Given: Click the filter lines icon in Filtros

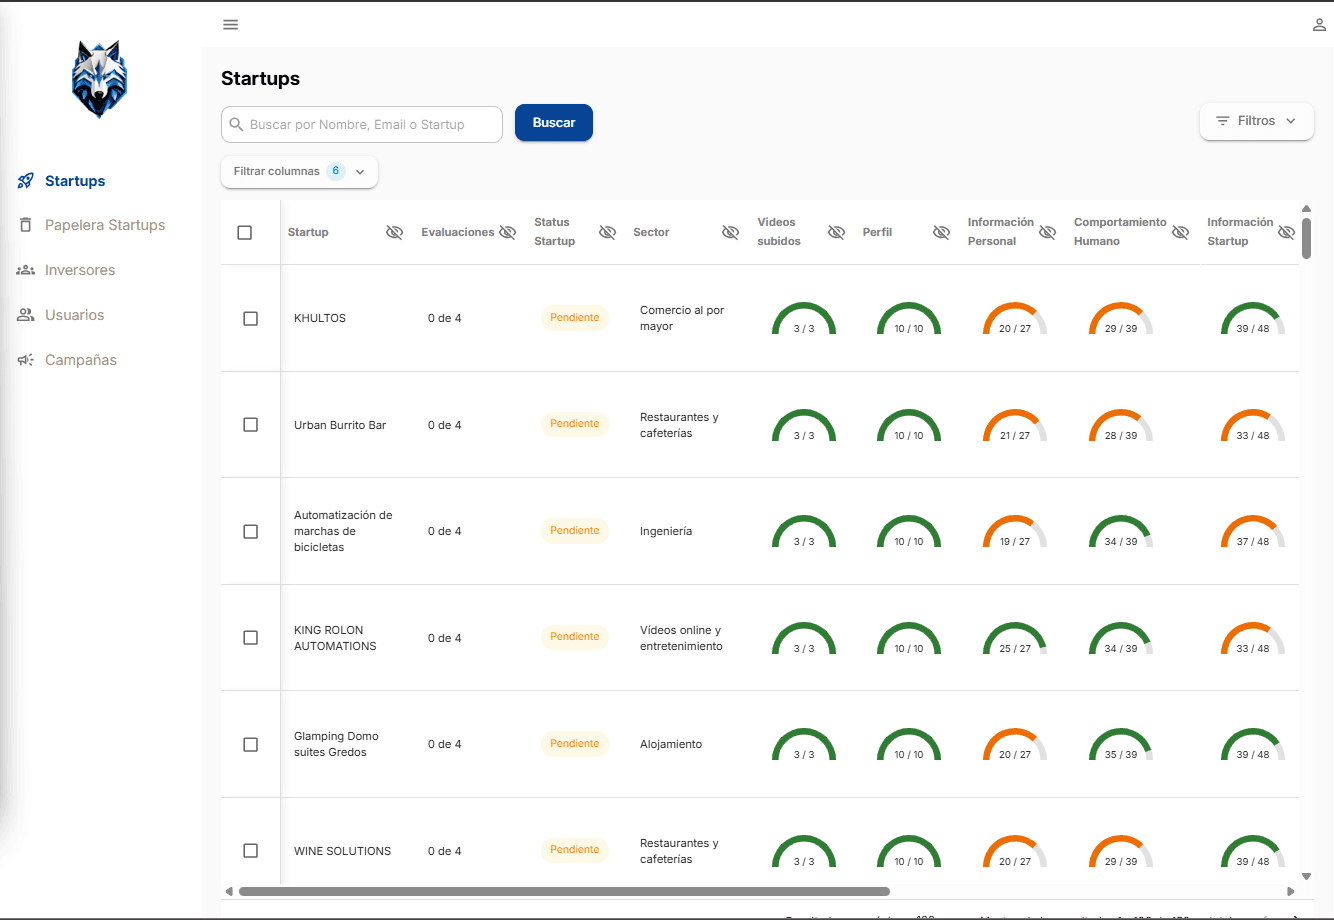Looking at the screenshot, I should (x=1223, y=121).
